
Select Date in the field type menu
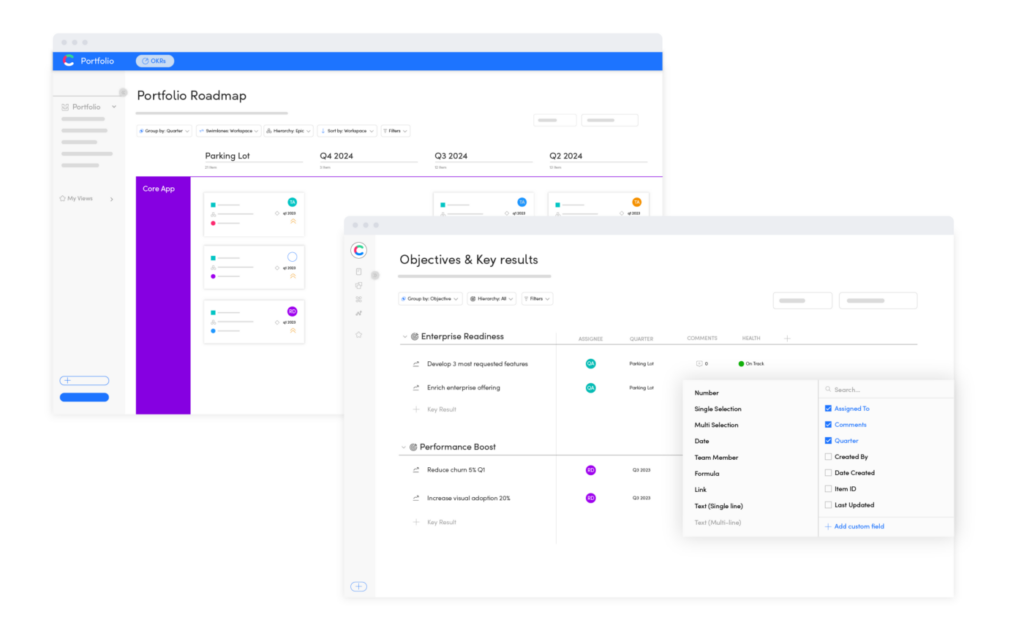click(x=702, y=441)
